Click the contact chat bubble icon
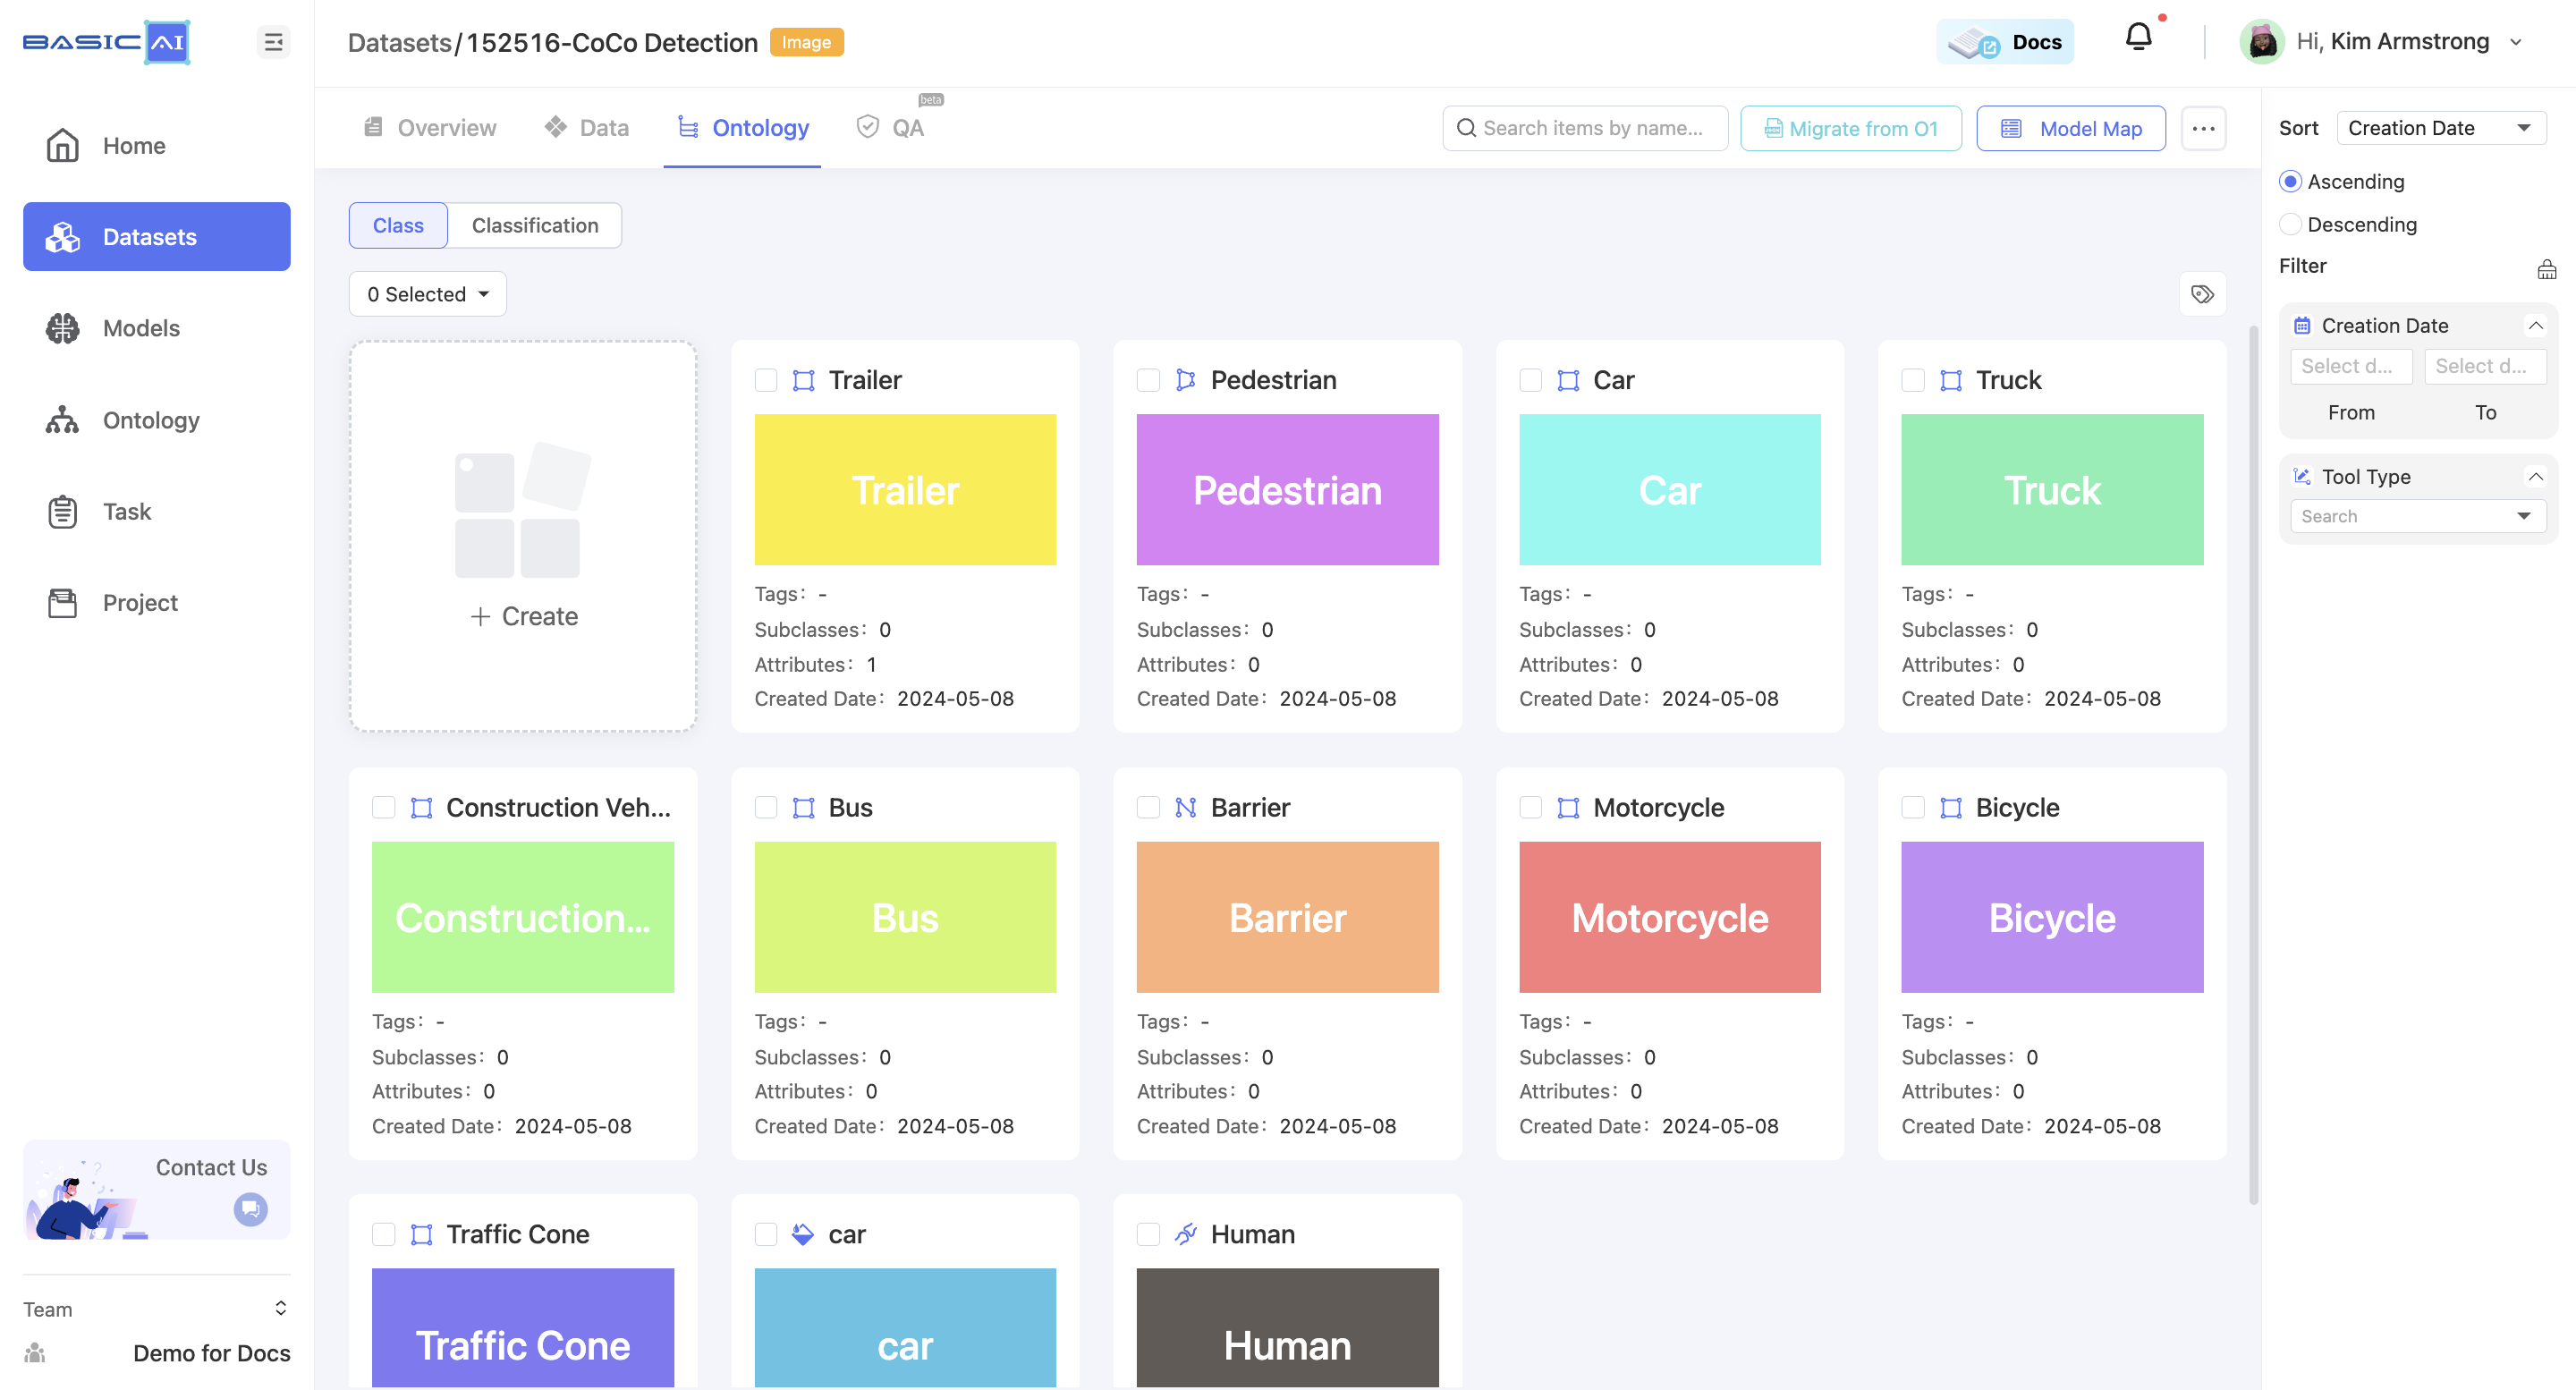Viewport: 2576px width, 1390px height. tap(250, 1209)
